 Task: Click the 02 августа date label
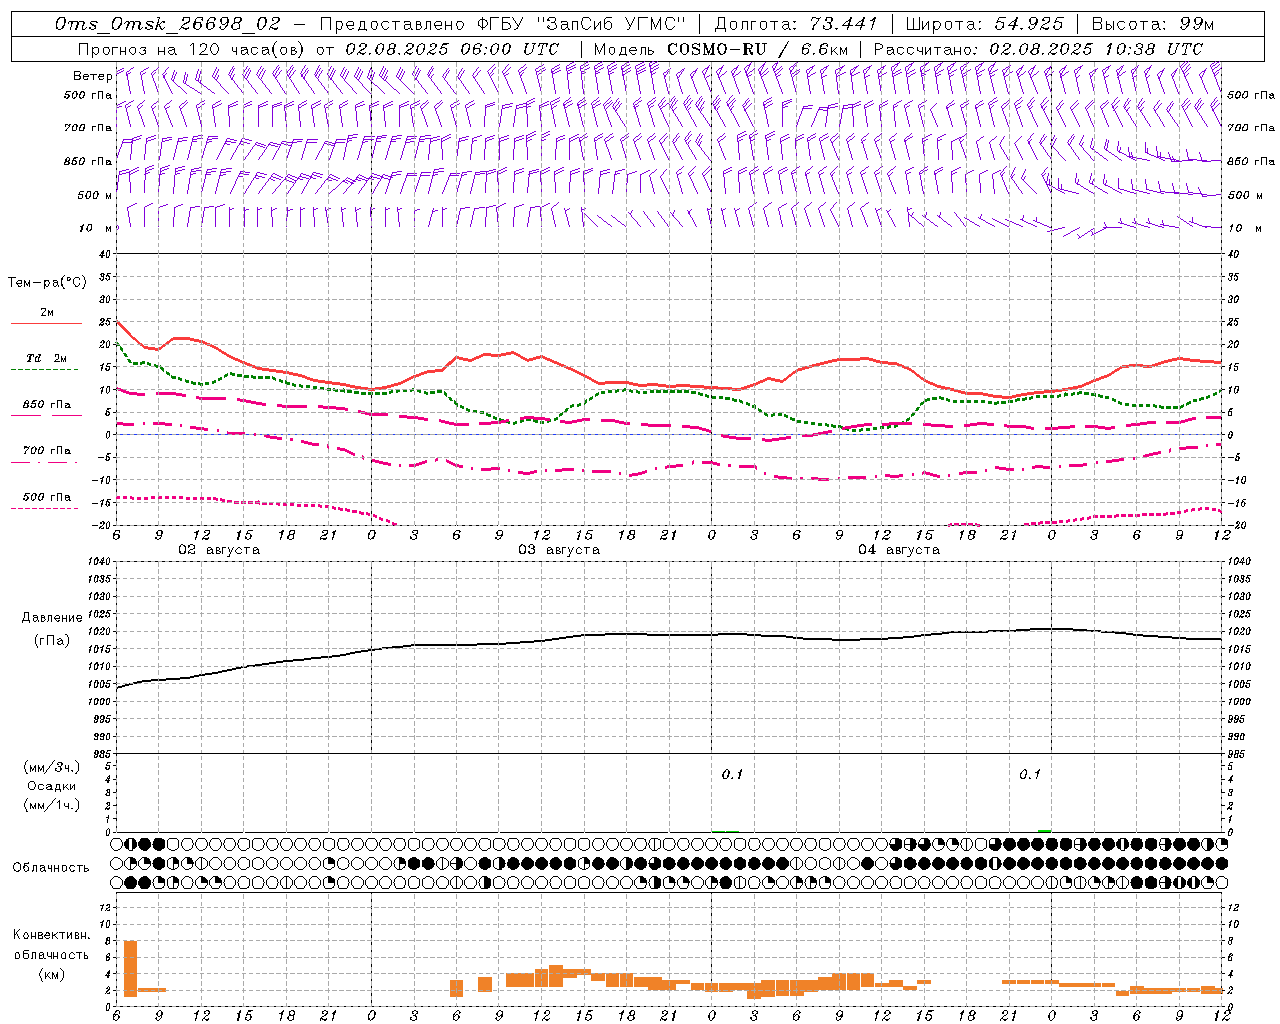click(219, 550)
